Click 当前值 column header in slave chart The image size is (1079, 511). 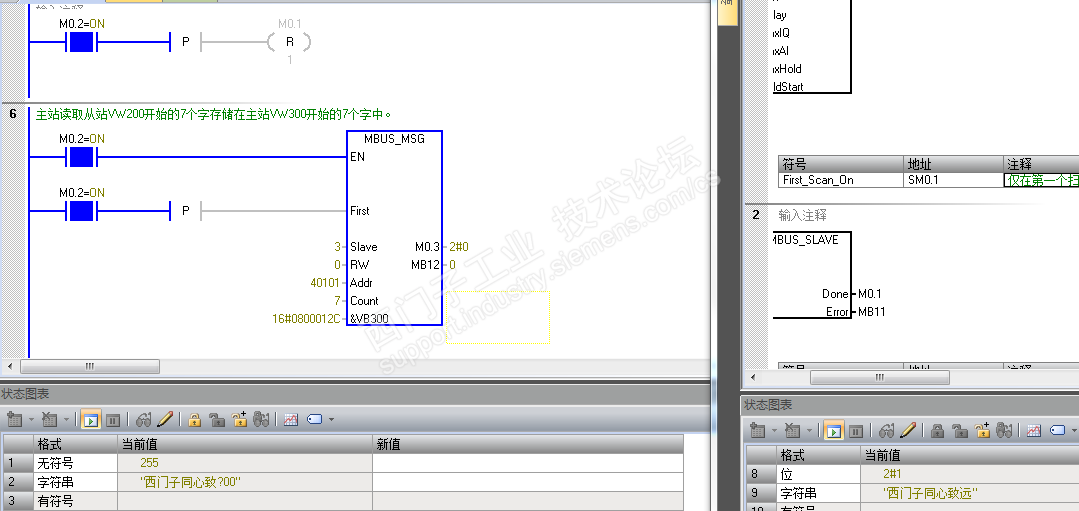pos(970,455)
